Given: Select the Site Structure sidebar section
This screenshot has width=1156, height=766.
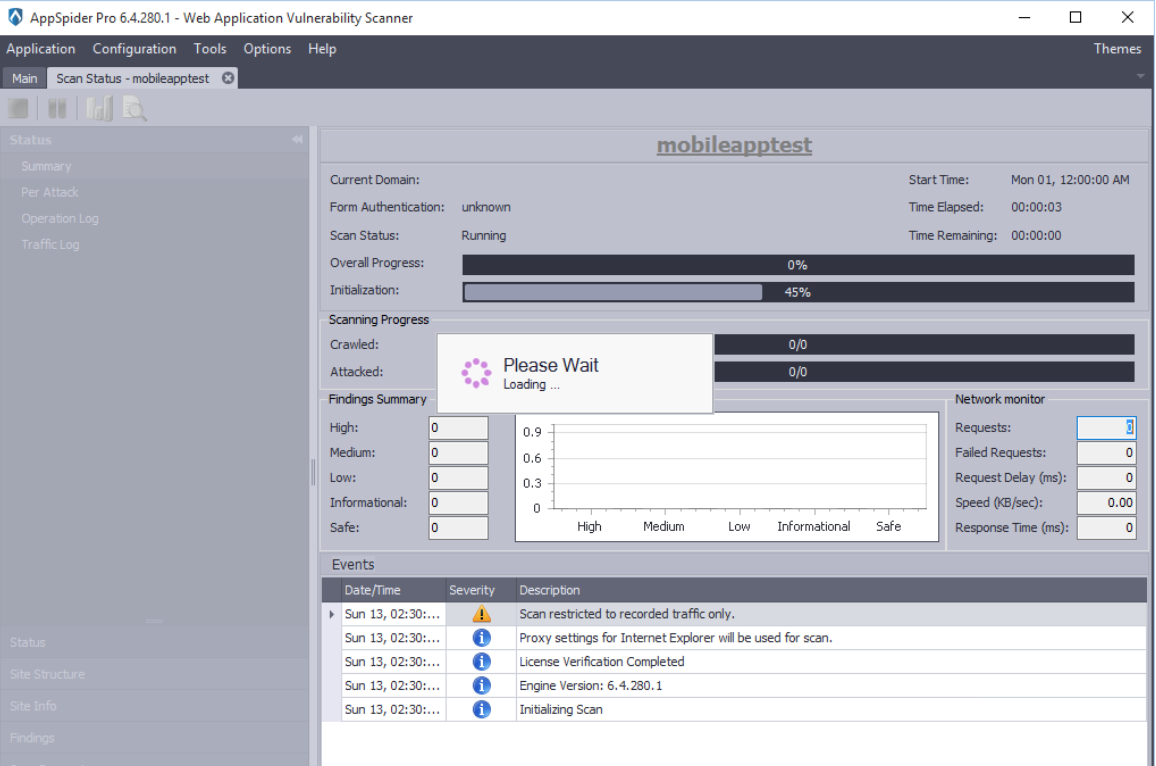Looking at the screenshot, I should pyautogui.click(x=155, y=674).
